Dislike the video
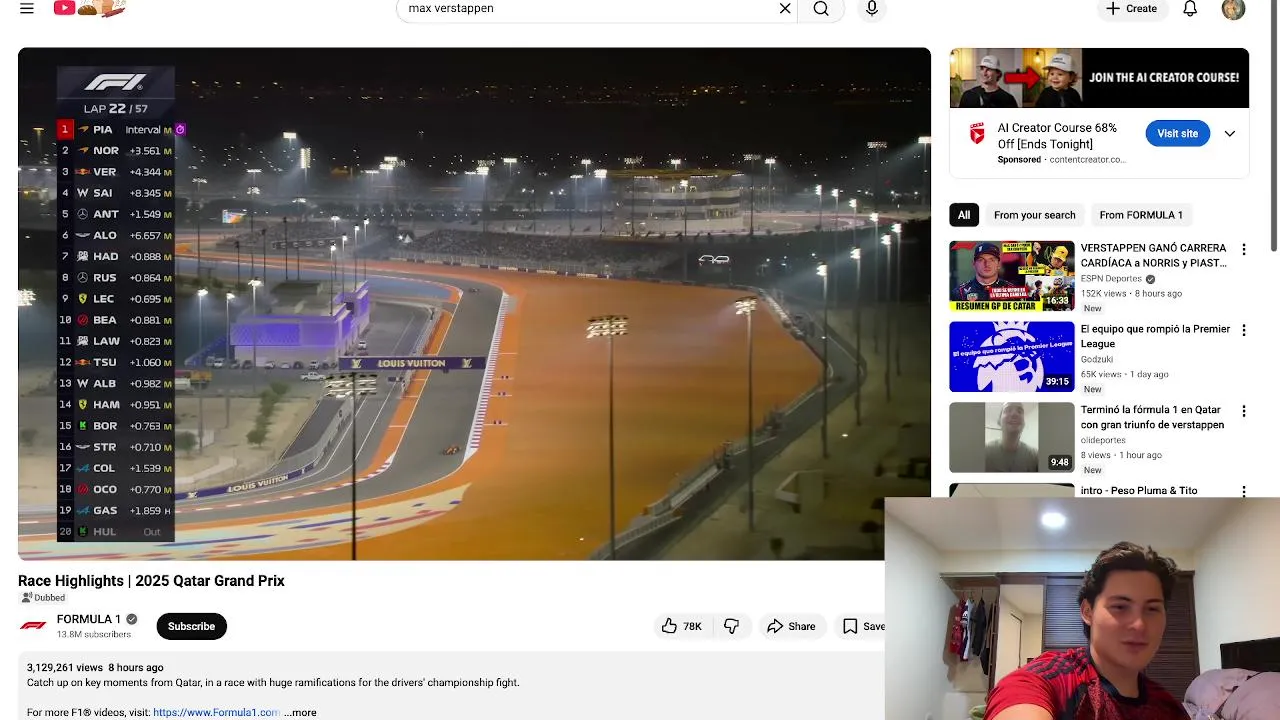The width and height of the screenshot is (1280, 720). pos(731,626)
